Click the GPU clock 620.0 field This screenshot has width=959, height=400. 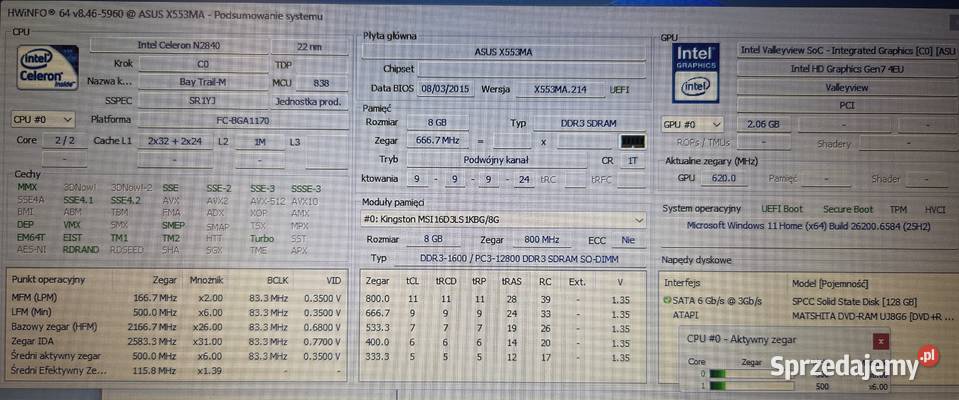click(723, 178)
